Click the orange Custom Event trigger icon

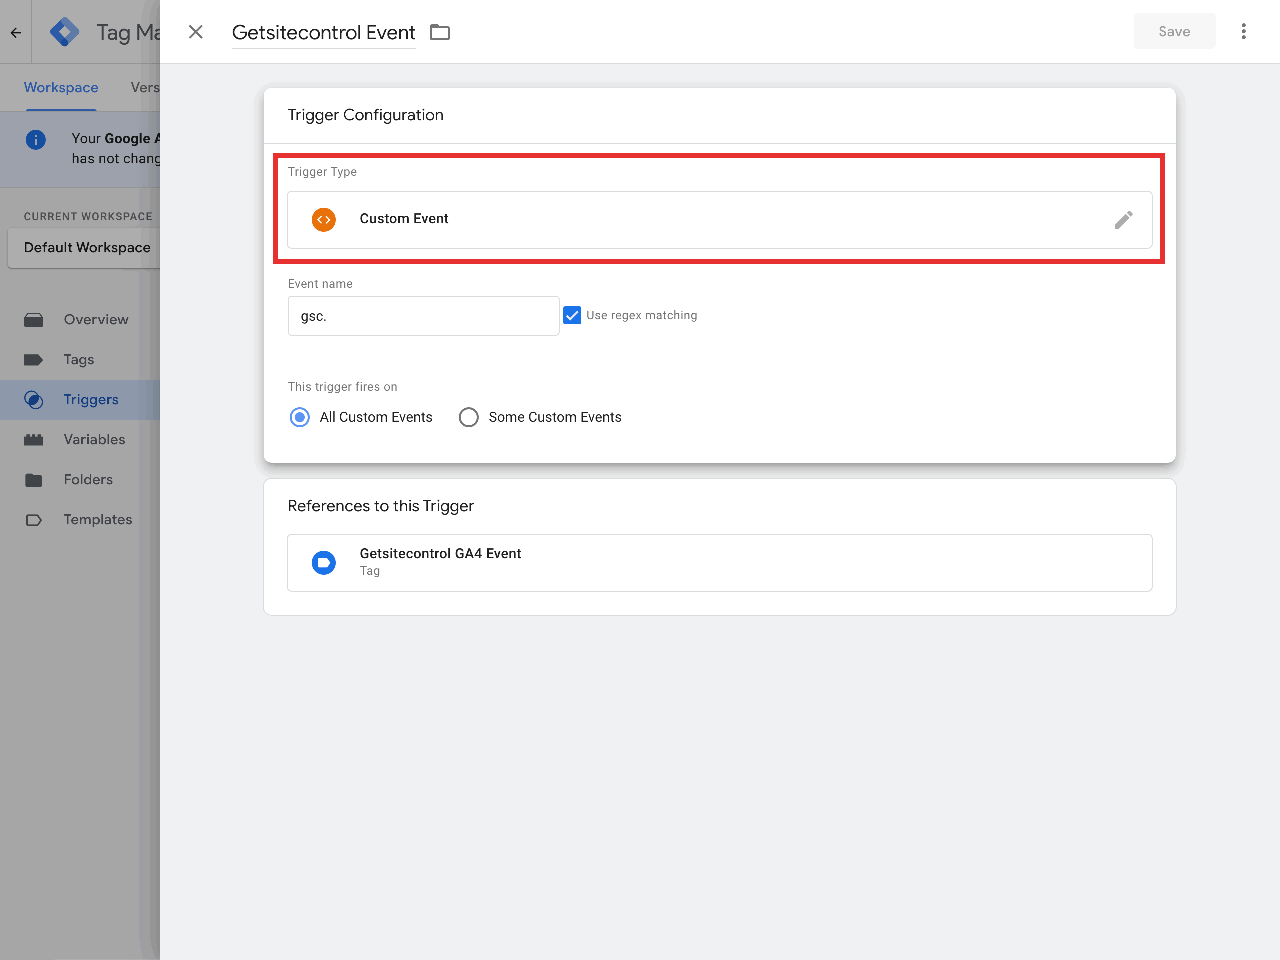323,219
